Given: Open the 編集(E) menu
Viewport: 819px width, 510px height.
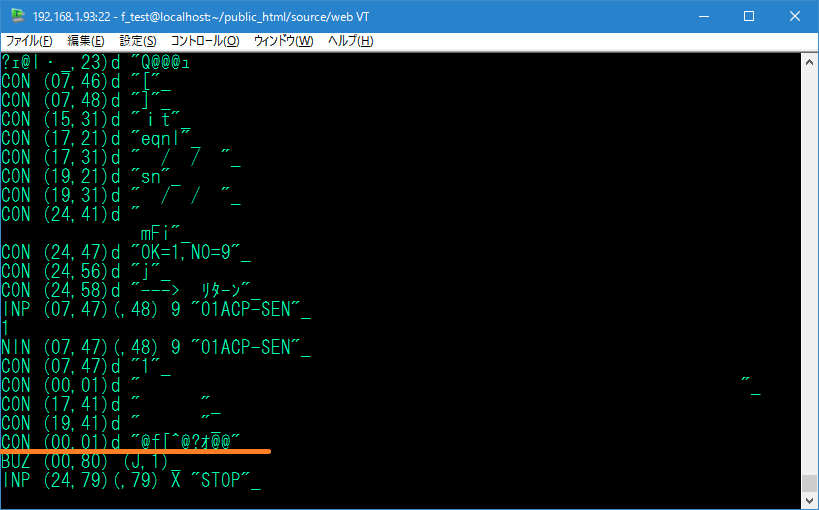Looking at the screenshot, I should coord(85,41).
